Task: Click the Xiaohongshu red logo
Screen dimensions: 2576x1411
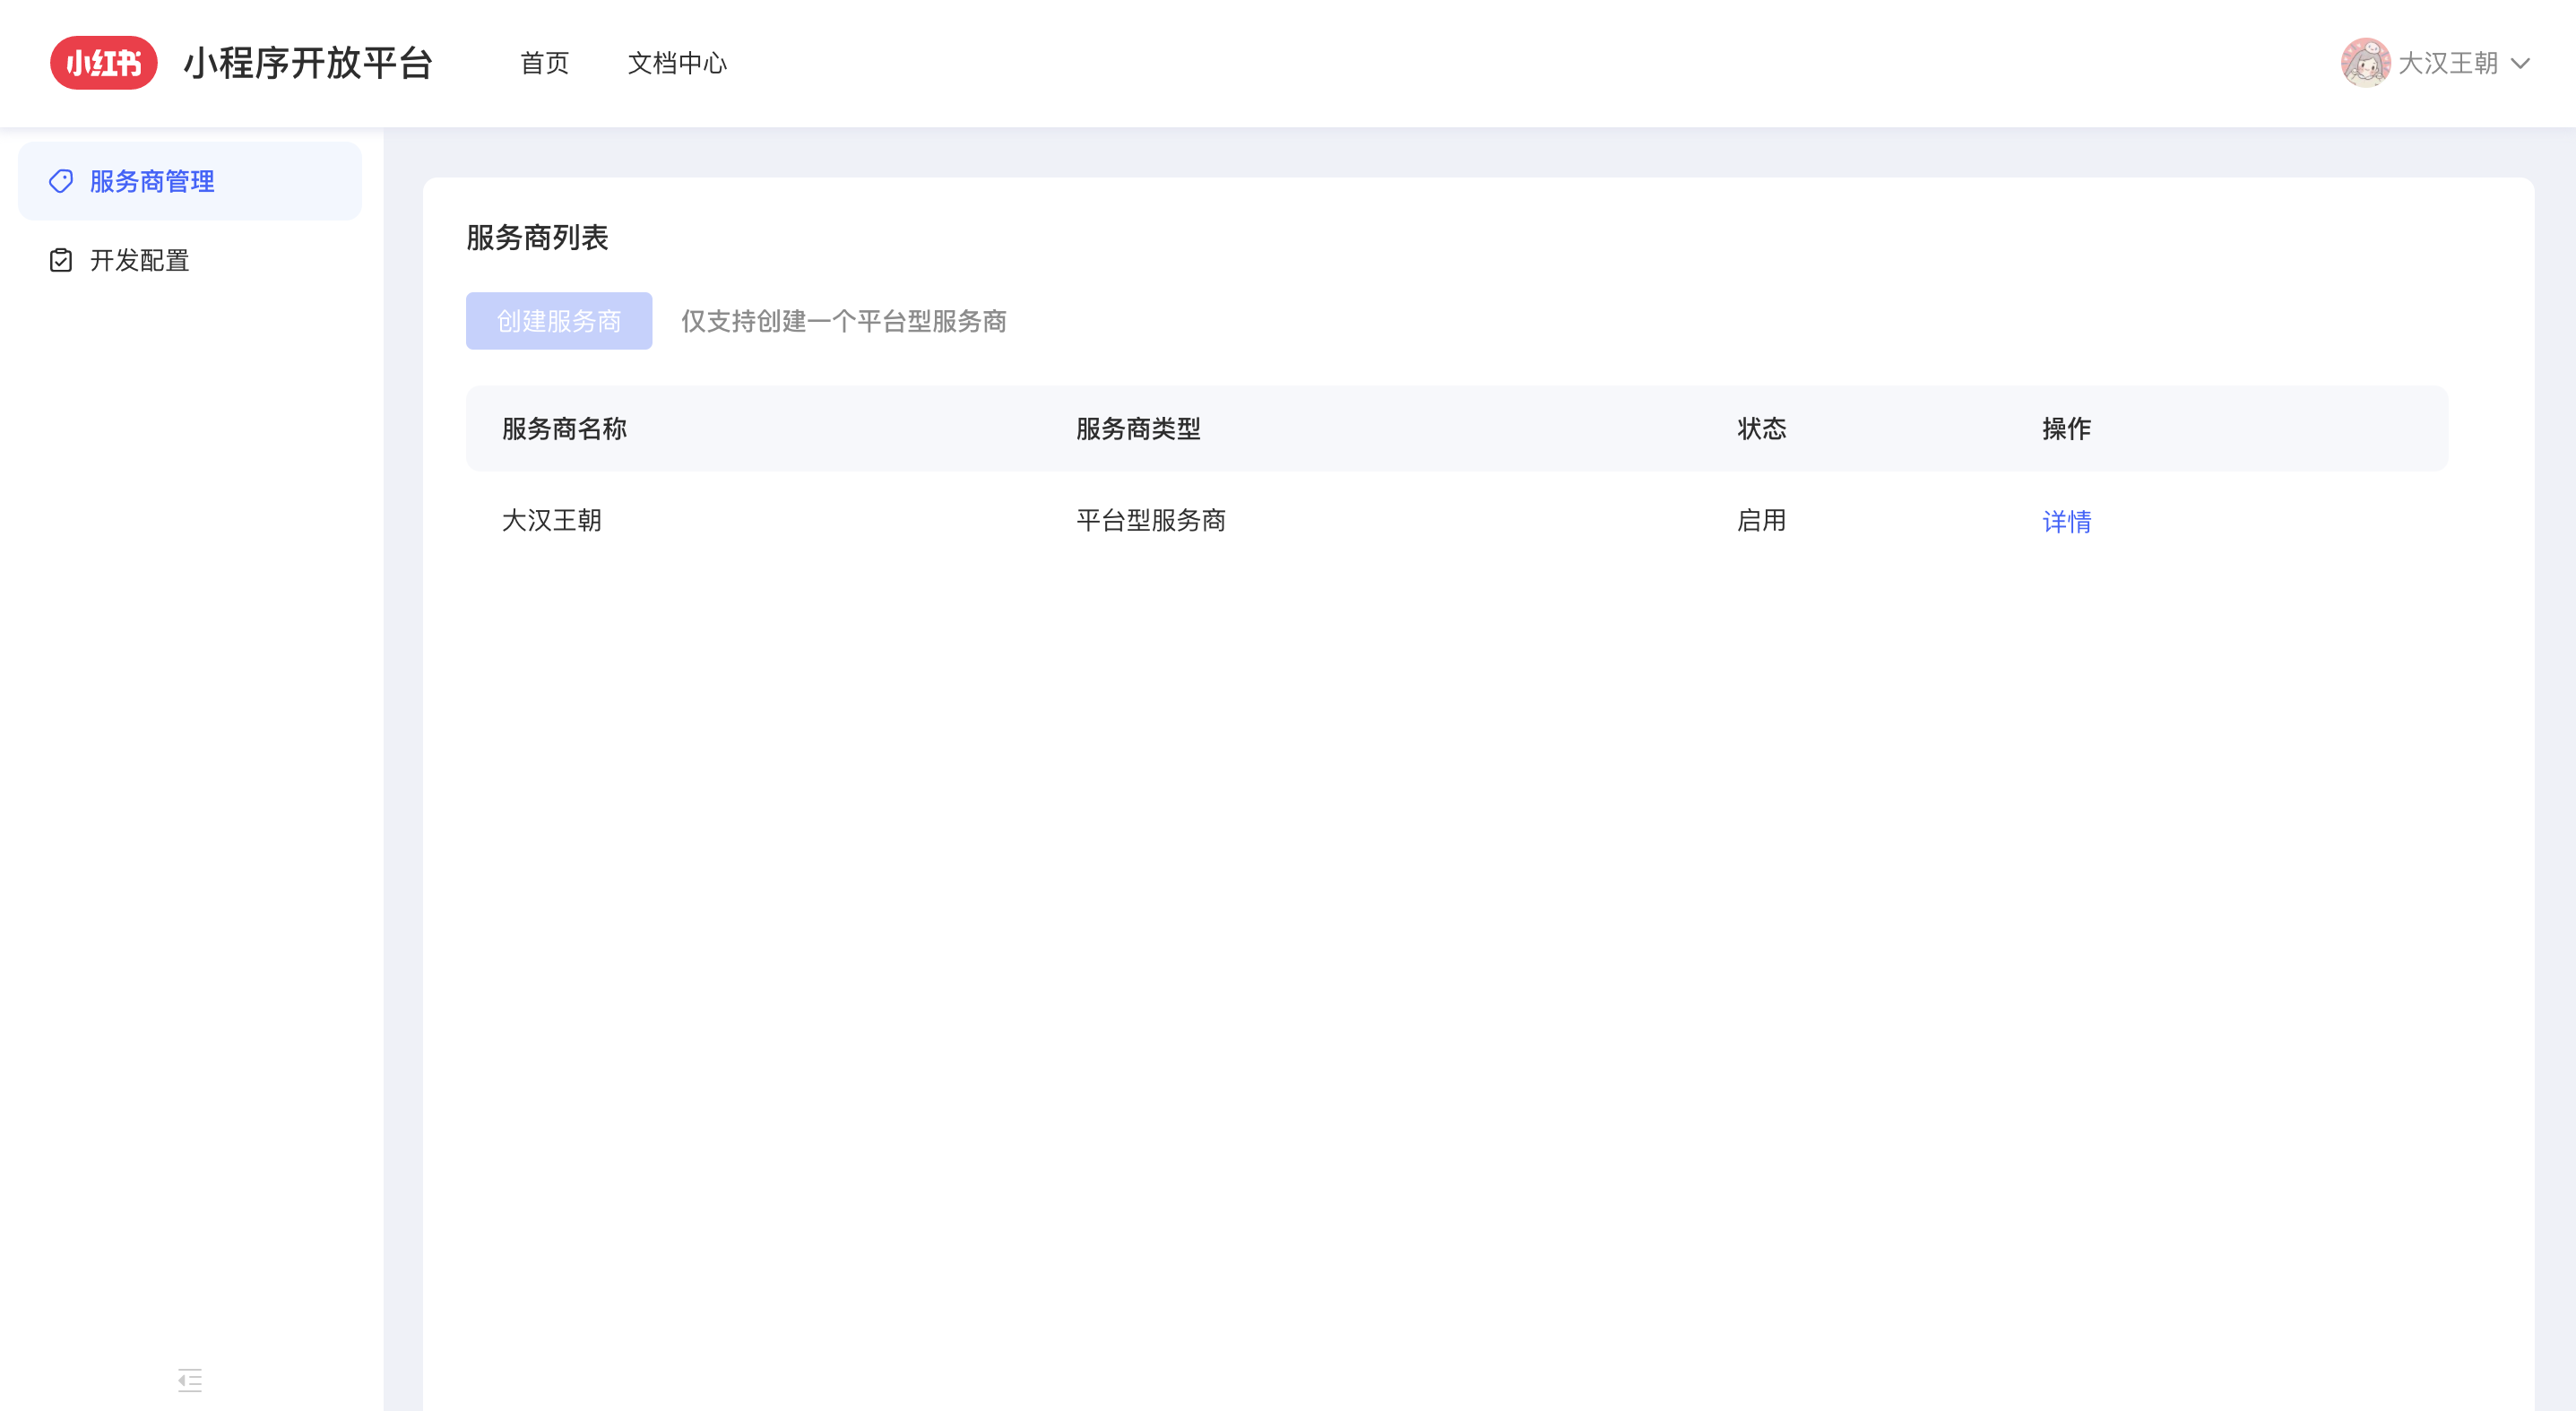Action: [x=104, y=63]
